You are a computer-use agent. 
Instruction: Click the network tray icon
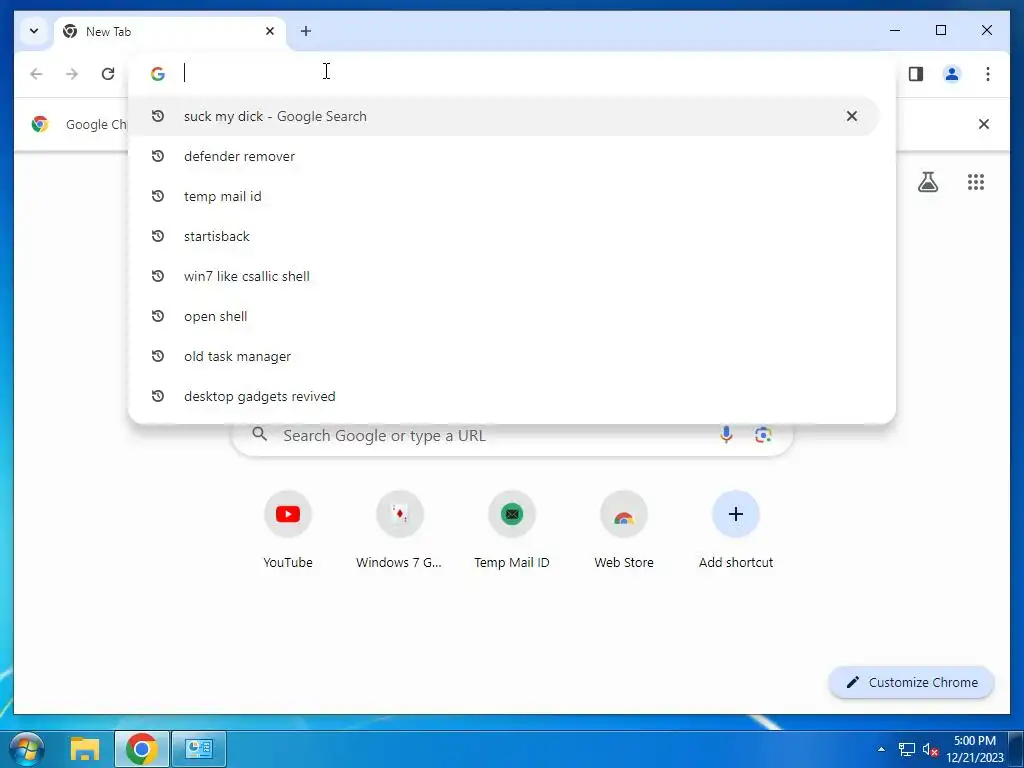(906, 749)
